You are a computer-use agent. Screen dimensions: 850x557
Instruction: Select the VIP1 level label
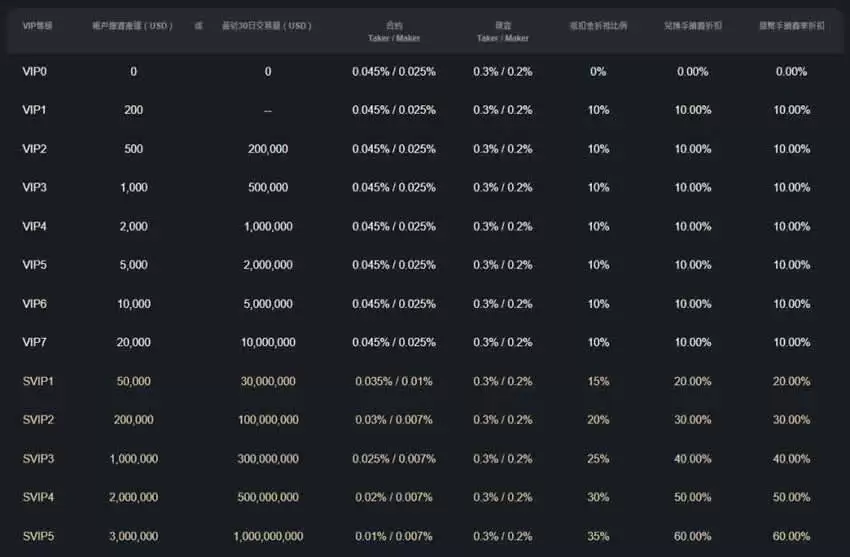coord(35,110)
